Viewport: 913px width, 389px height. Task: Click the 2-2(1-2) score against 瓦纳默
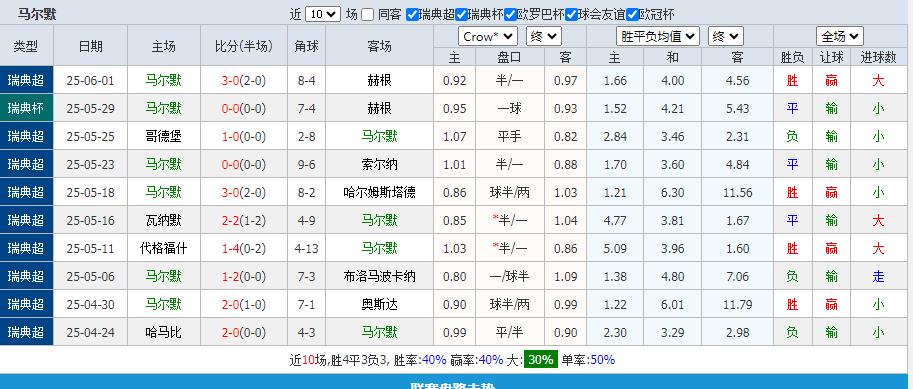pyautogui.click(x=243, y=220)
